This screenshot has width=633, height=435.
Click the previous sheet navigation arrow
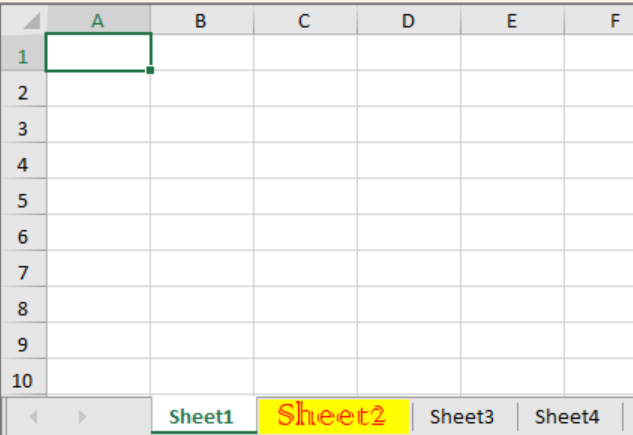pyautogui.click(x=34, y=416)
